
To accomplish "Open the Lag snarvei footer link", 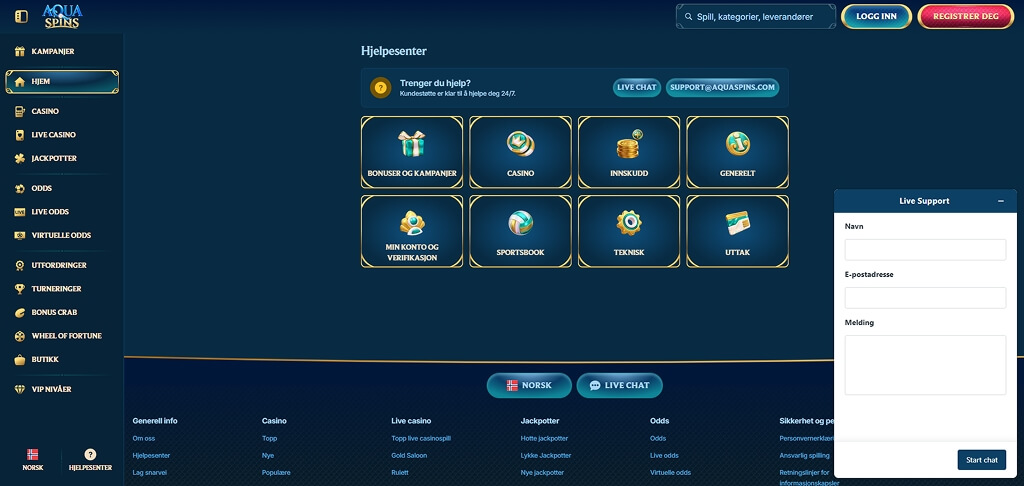I will [150, 472].
